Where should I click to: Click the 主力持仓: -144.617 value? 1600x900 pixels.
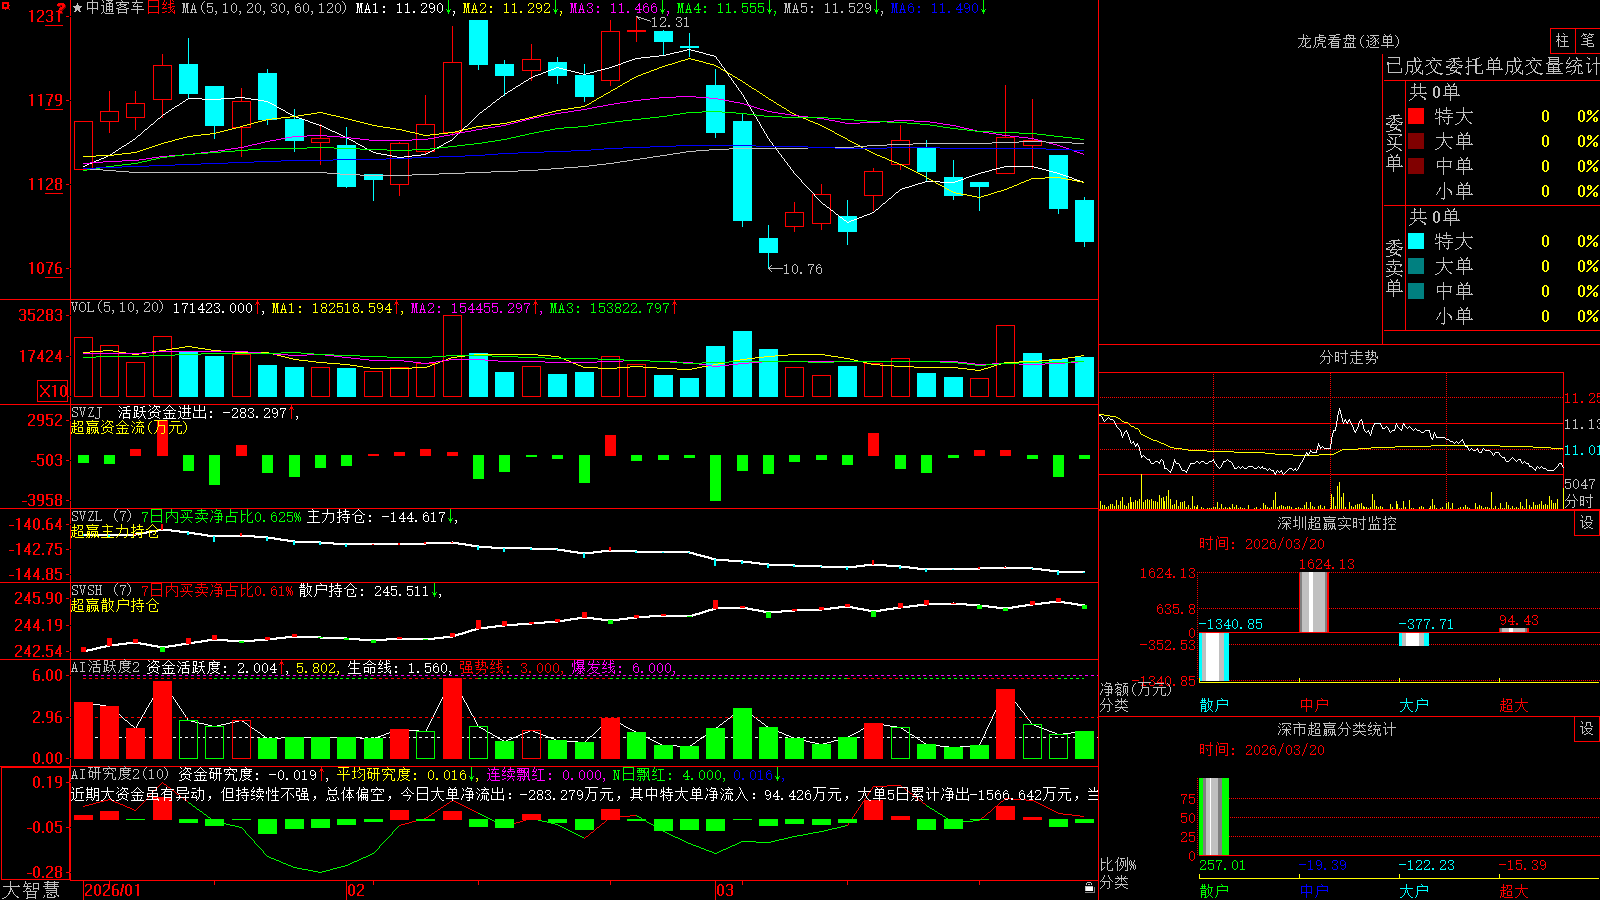click(x=376, y=517)
